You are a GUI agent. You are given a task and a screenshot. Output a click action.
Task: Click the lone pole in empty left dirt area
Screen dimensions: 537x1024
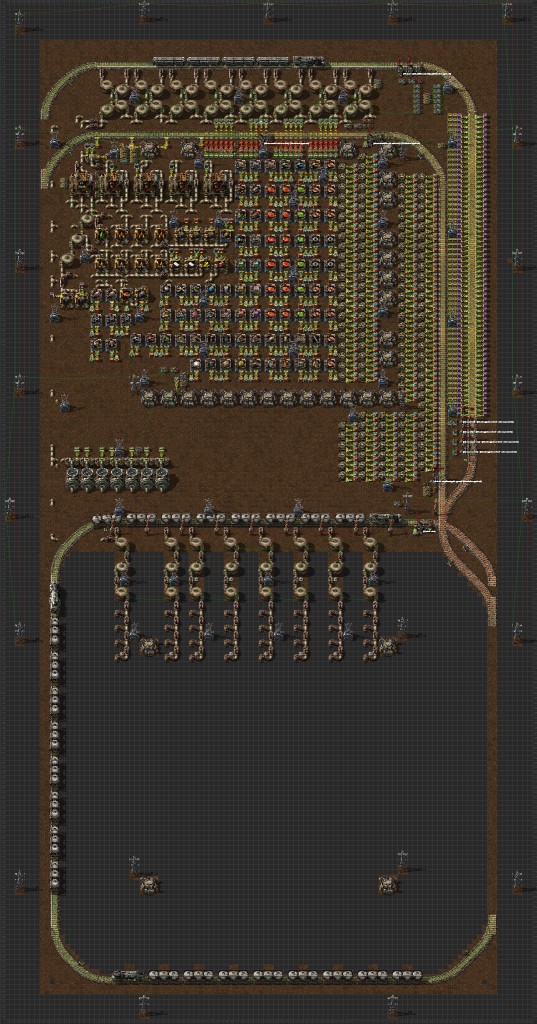(64, 403)
